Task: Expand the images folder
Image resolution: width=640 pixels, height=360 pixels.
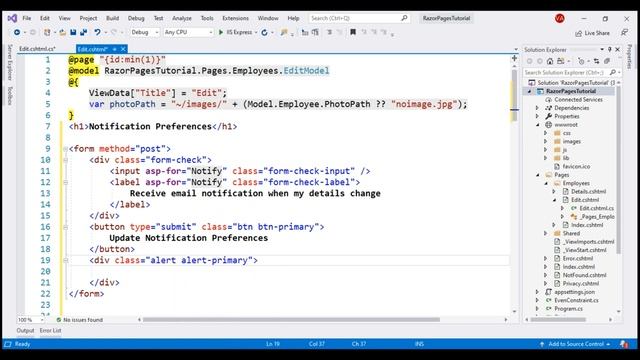Action: coord(545,142)
